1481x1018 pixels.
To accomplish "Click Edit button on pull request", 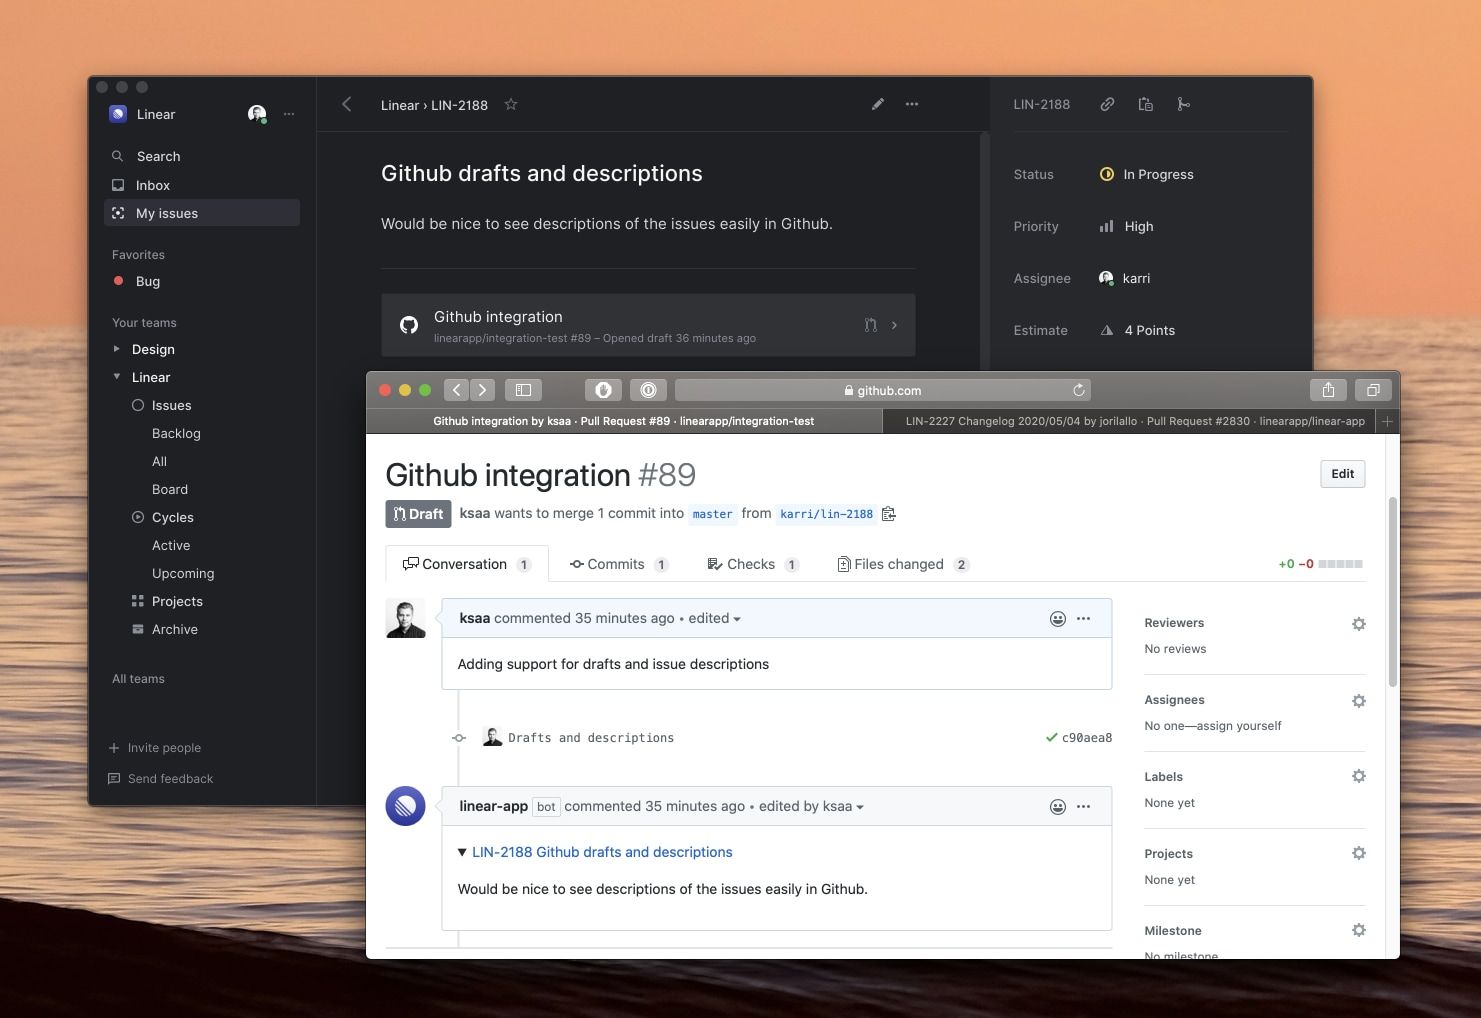I will coord(1343,474).
